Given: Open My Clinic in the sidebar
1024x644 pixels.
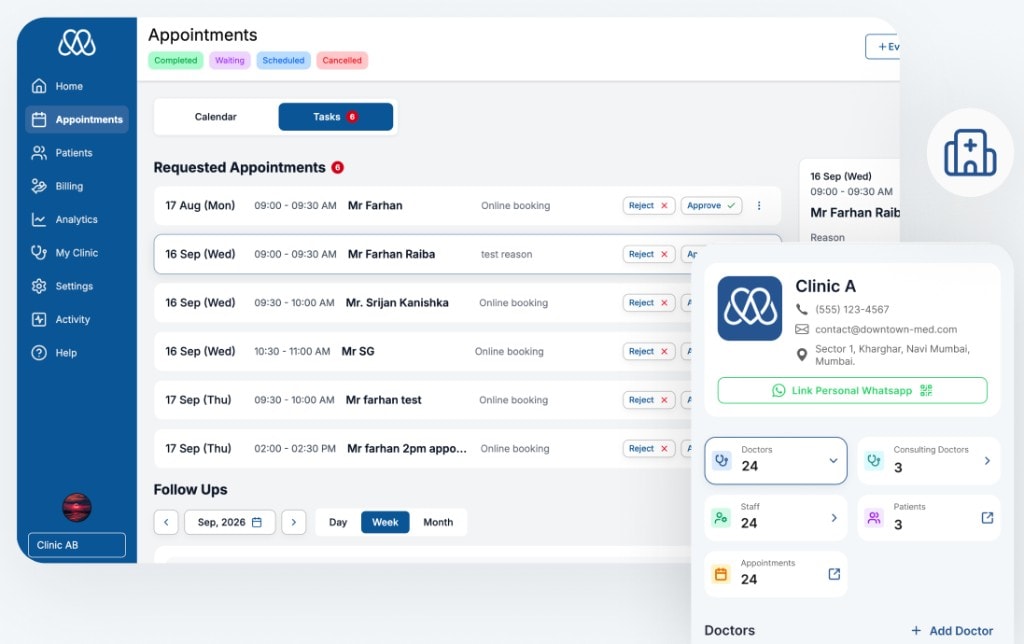Looking at the screenshot, I should coord(76,253).
